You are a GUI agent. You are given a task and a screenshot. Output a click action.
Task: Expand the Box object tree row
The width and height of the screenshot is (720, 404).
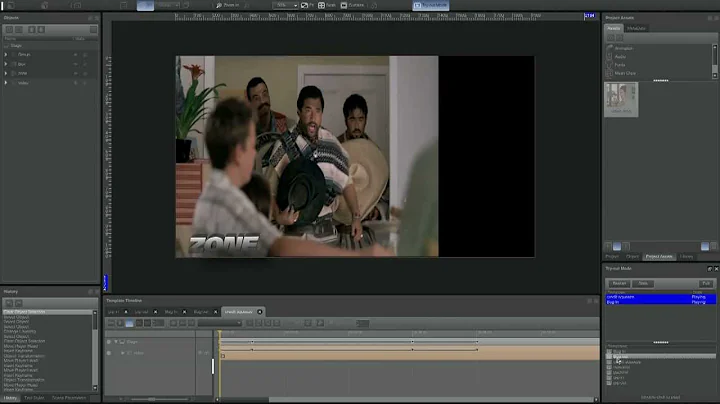click(6, 64)
